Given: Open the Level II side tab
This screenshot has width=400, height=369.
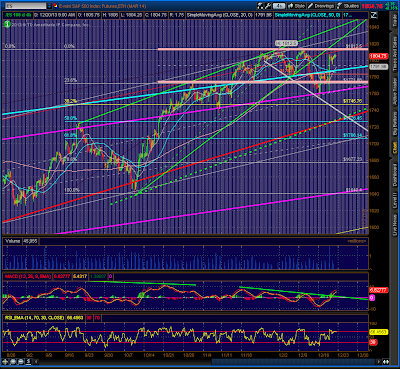Looking at the screenshot, I should (x=395, y=201).
